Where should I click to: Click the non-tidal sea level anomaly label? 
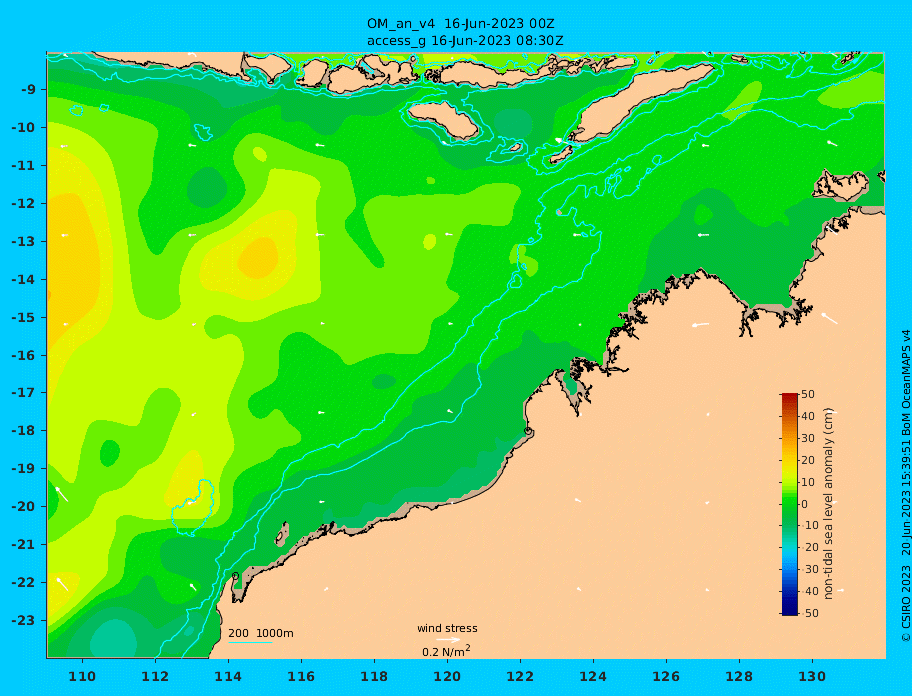tap(828, 504)
